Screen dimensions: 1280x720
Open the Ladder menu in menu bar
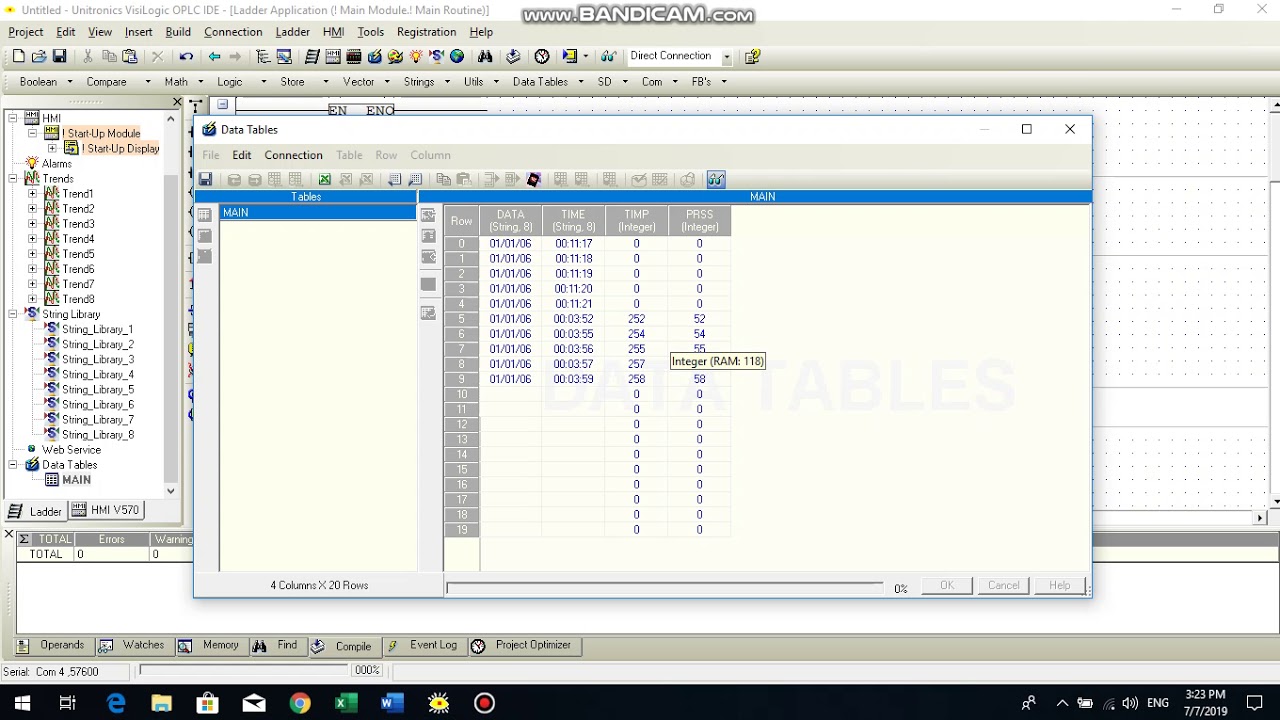(293, 32)
